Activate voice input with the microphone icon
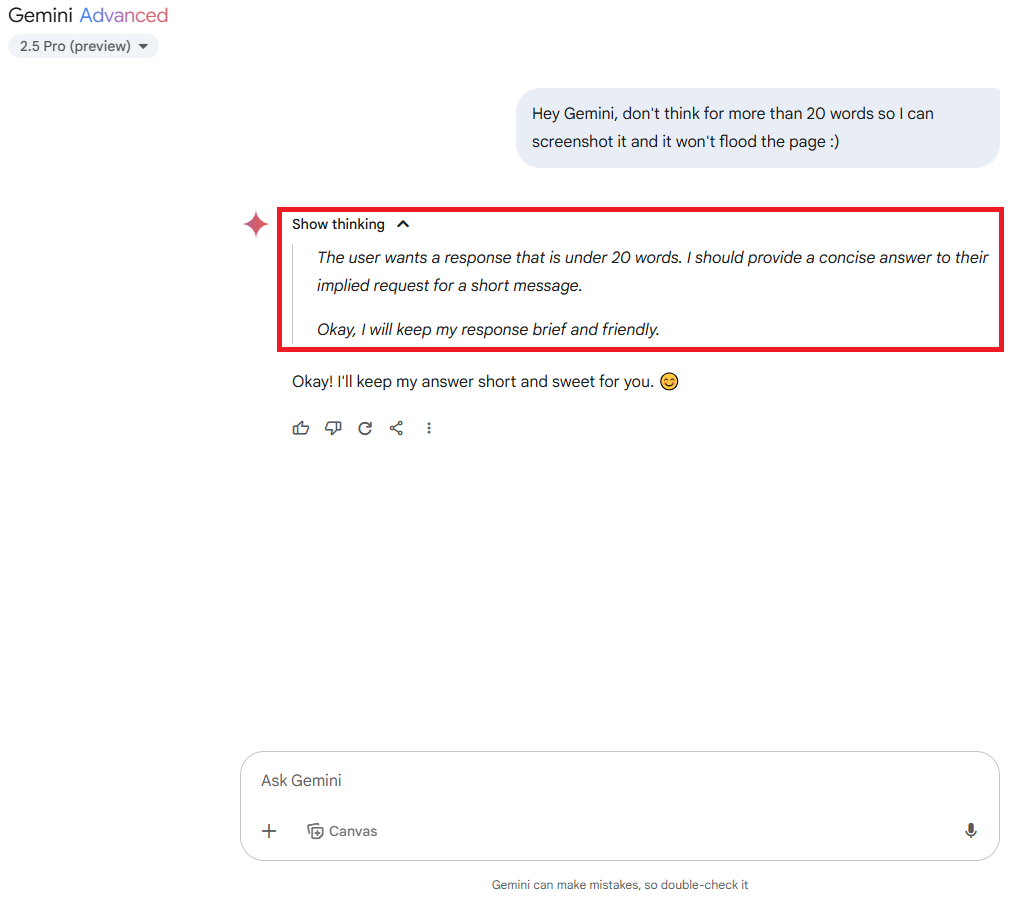 coord(970,831)
